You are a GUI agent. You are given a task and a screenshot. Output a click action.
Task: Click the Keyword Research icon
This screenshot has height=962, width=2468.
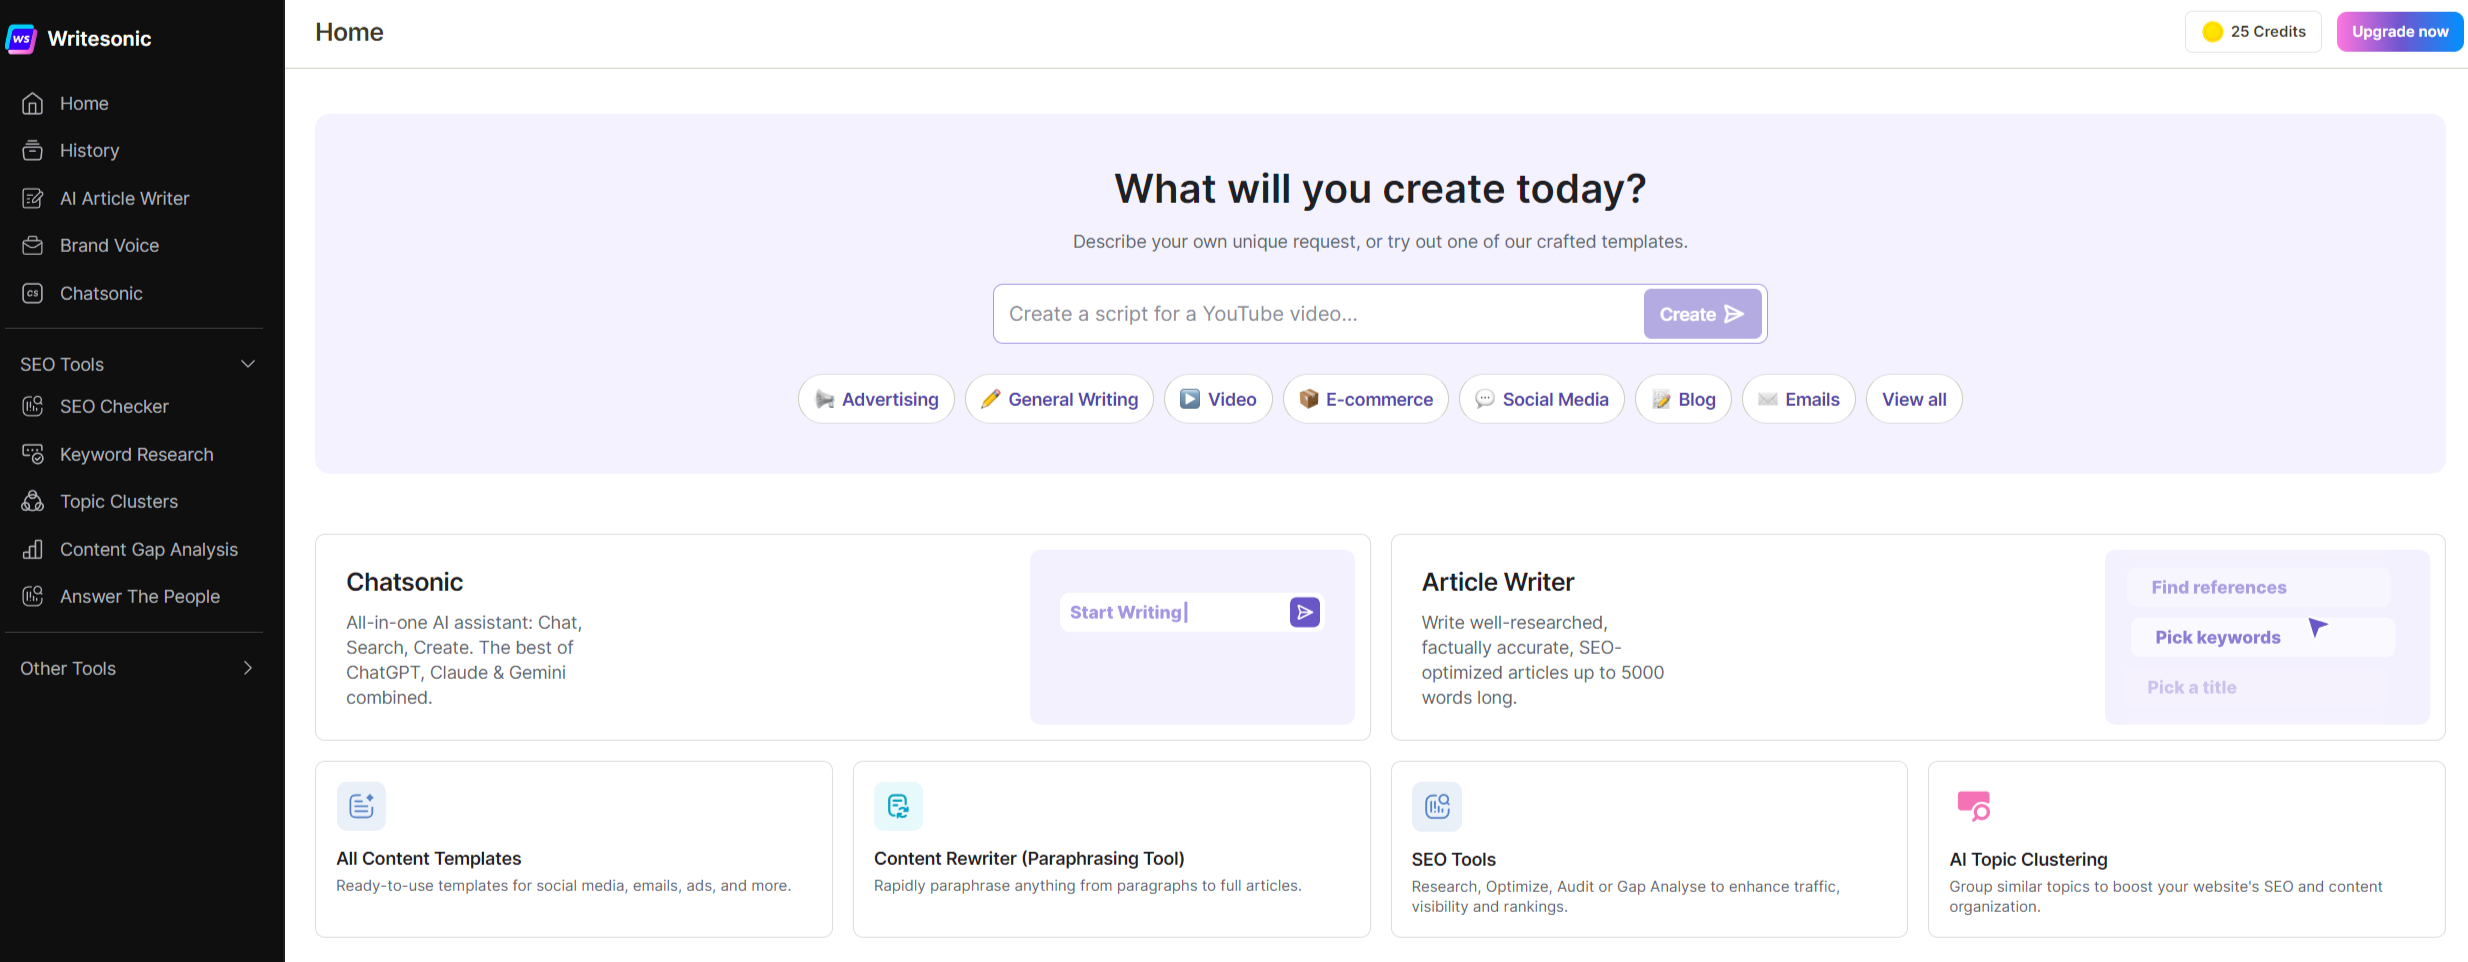[x=33, y=454]
